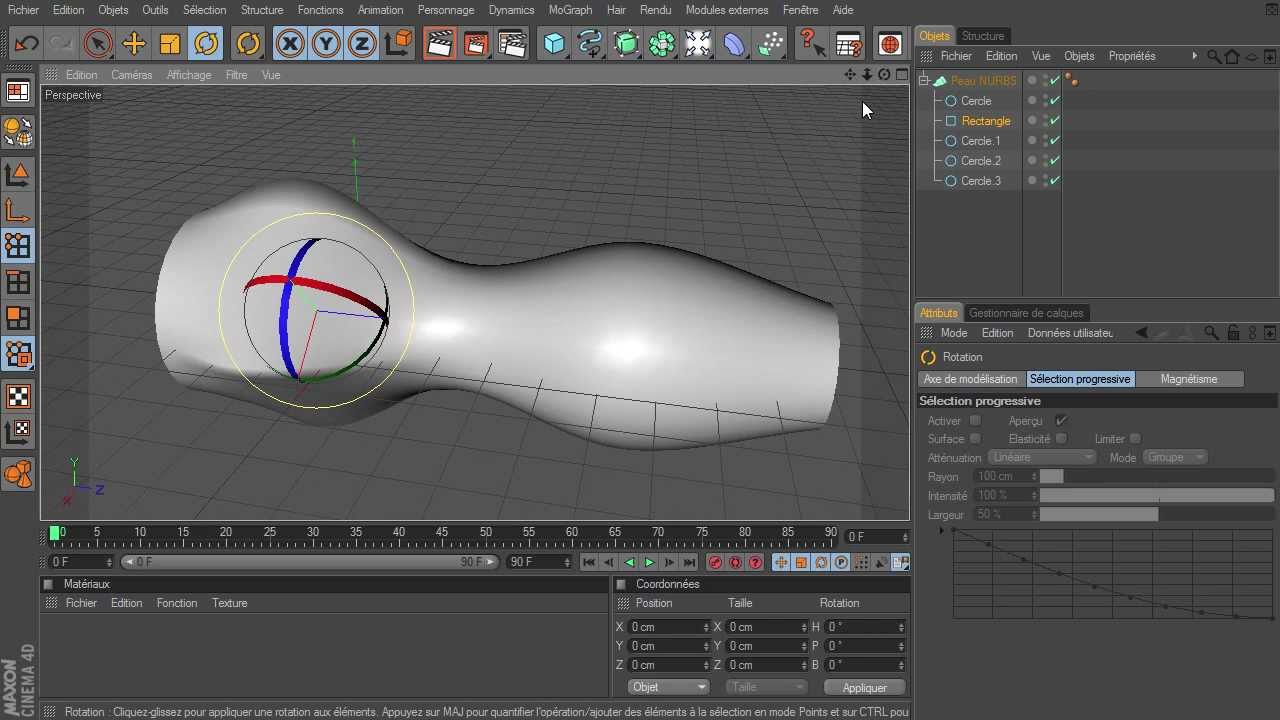The height and width of the screenshot is (720, 1280).
Task: Expand the attenuation curve disclosure triangle
Action: [942, 531]
